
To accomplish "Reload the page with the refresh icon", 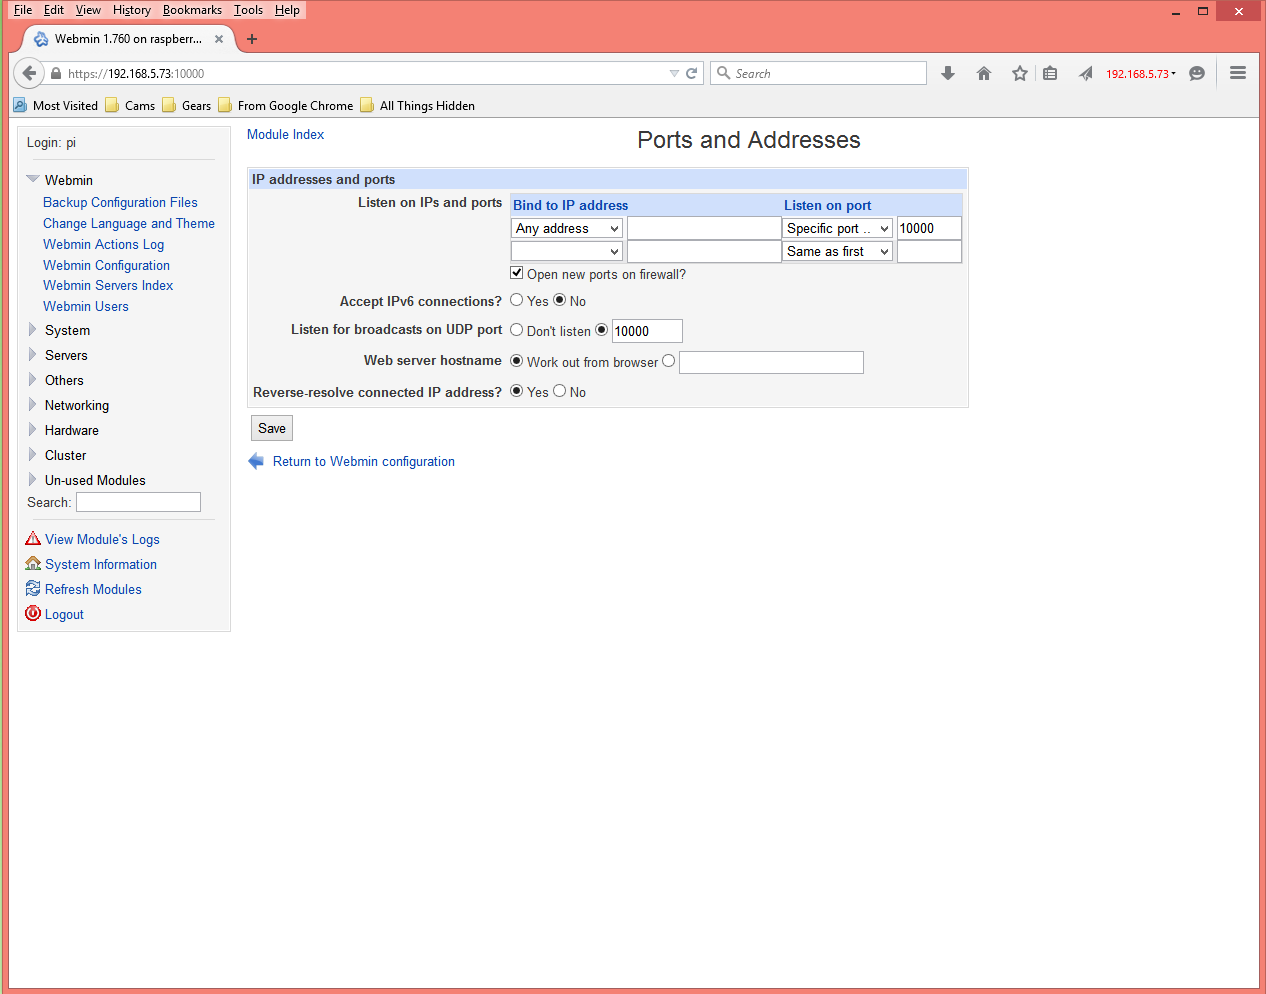I will (691, 73).
